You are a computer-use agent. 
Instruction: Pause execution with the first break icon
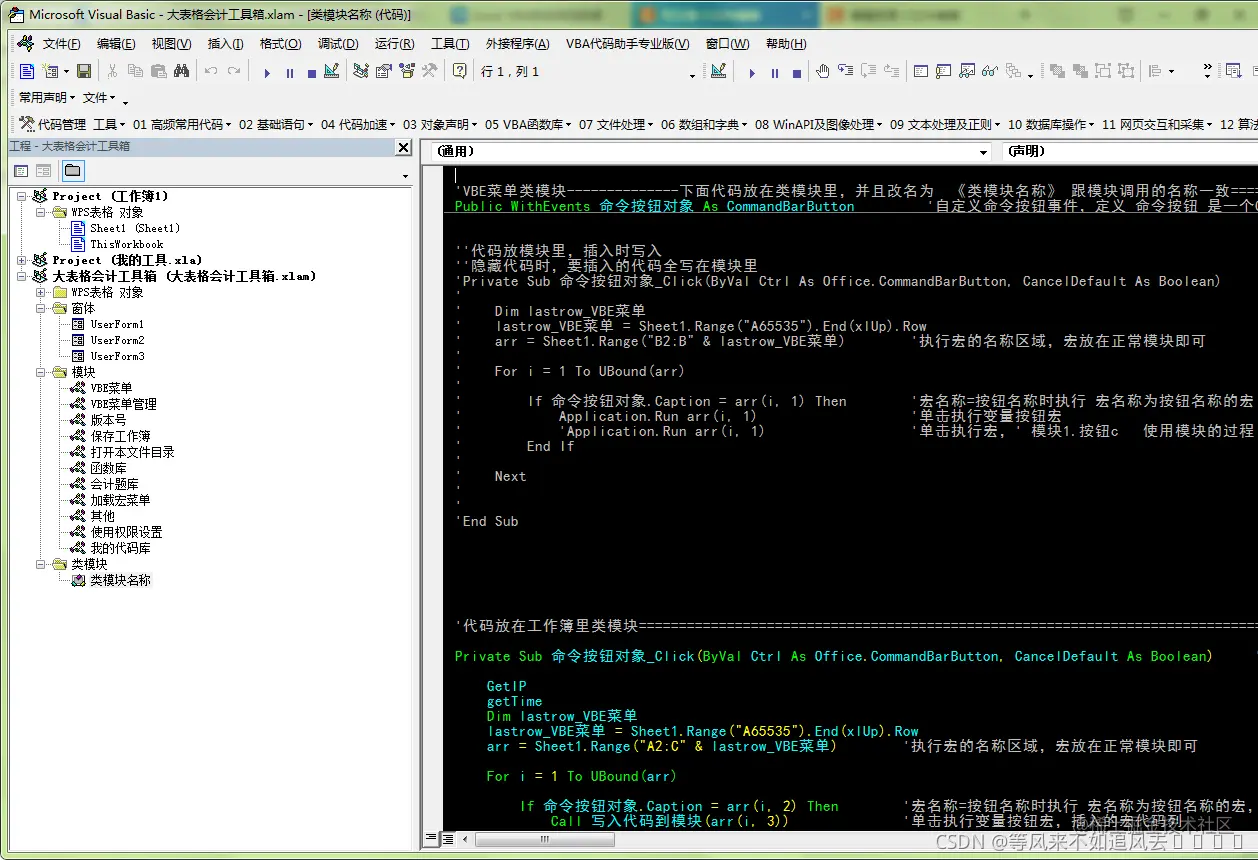coord(290,72)
